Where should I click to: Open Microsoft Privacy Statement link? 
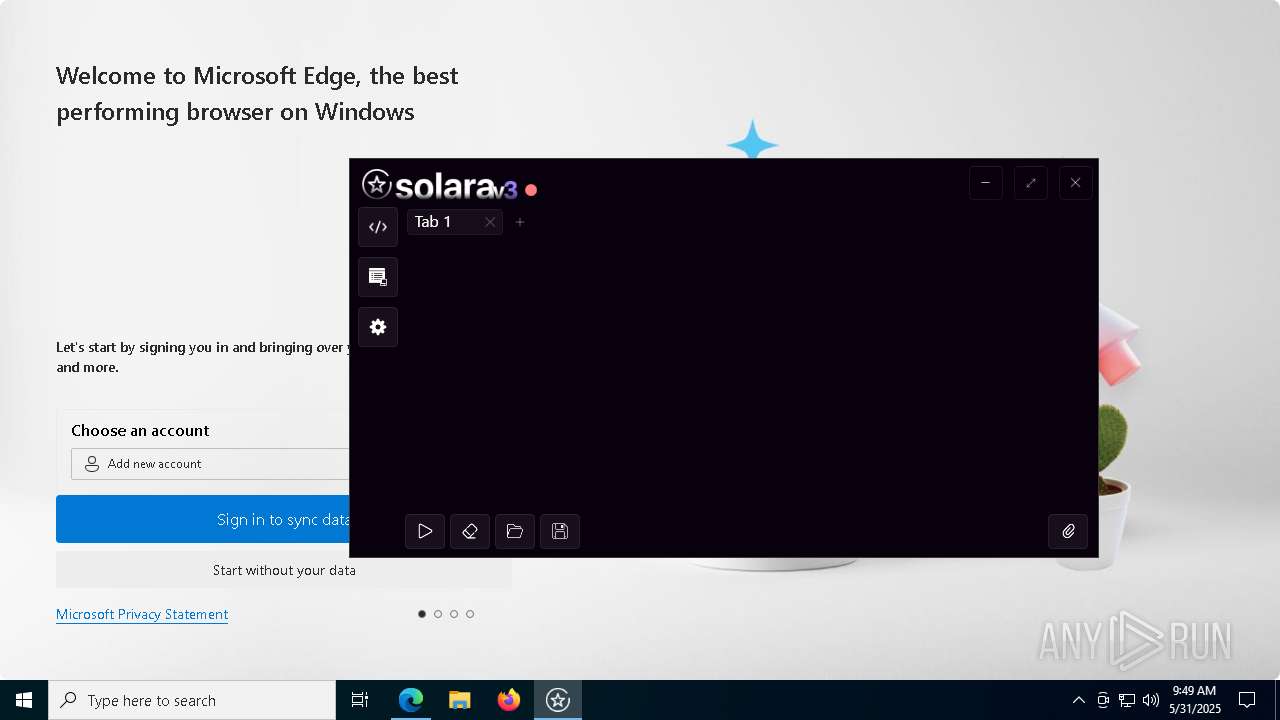tap(142, 614)
